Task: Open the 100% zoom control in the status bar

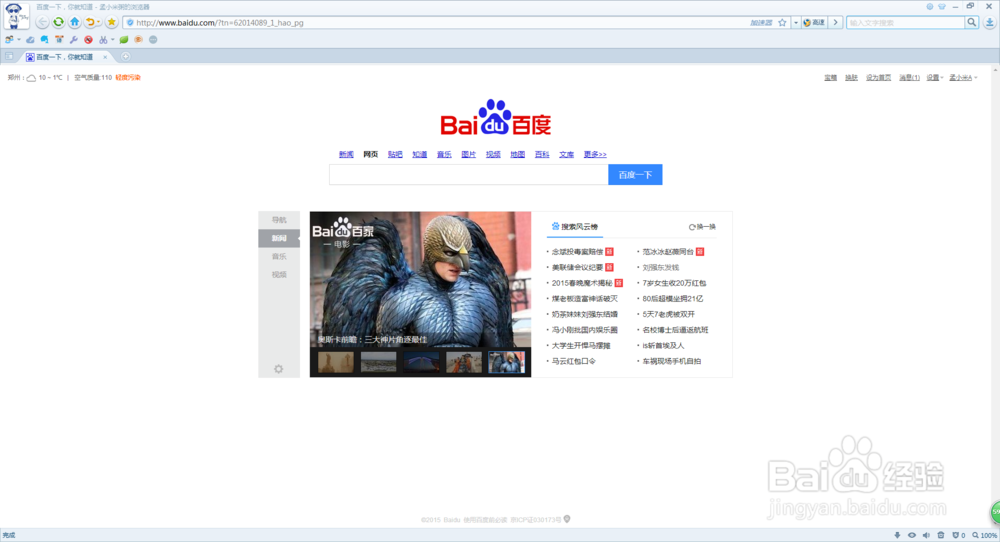Action: tap(985, 536)
